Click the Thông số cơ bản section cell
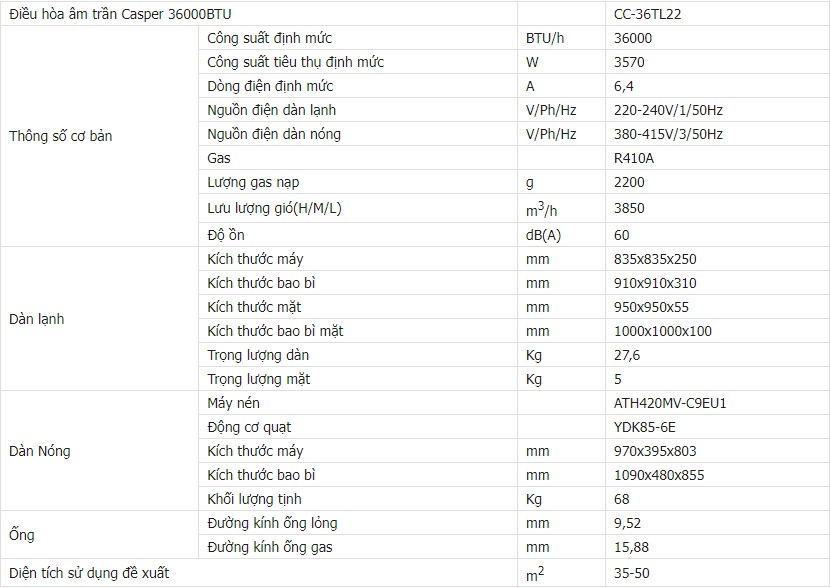This screenshot has width=830, height=588. (x=60, y=136)
